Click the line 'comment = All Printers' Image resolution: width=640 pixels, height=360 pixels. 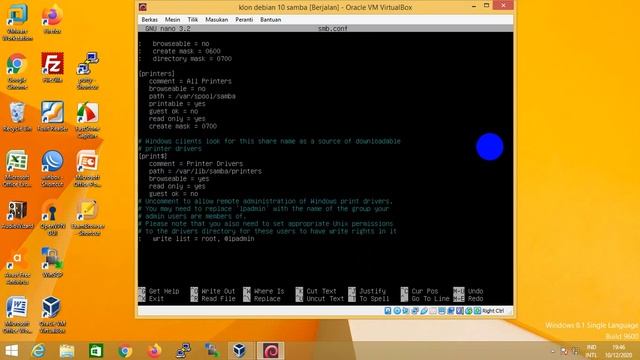point(190,81)
